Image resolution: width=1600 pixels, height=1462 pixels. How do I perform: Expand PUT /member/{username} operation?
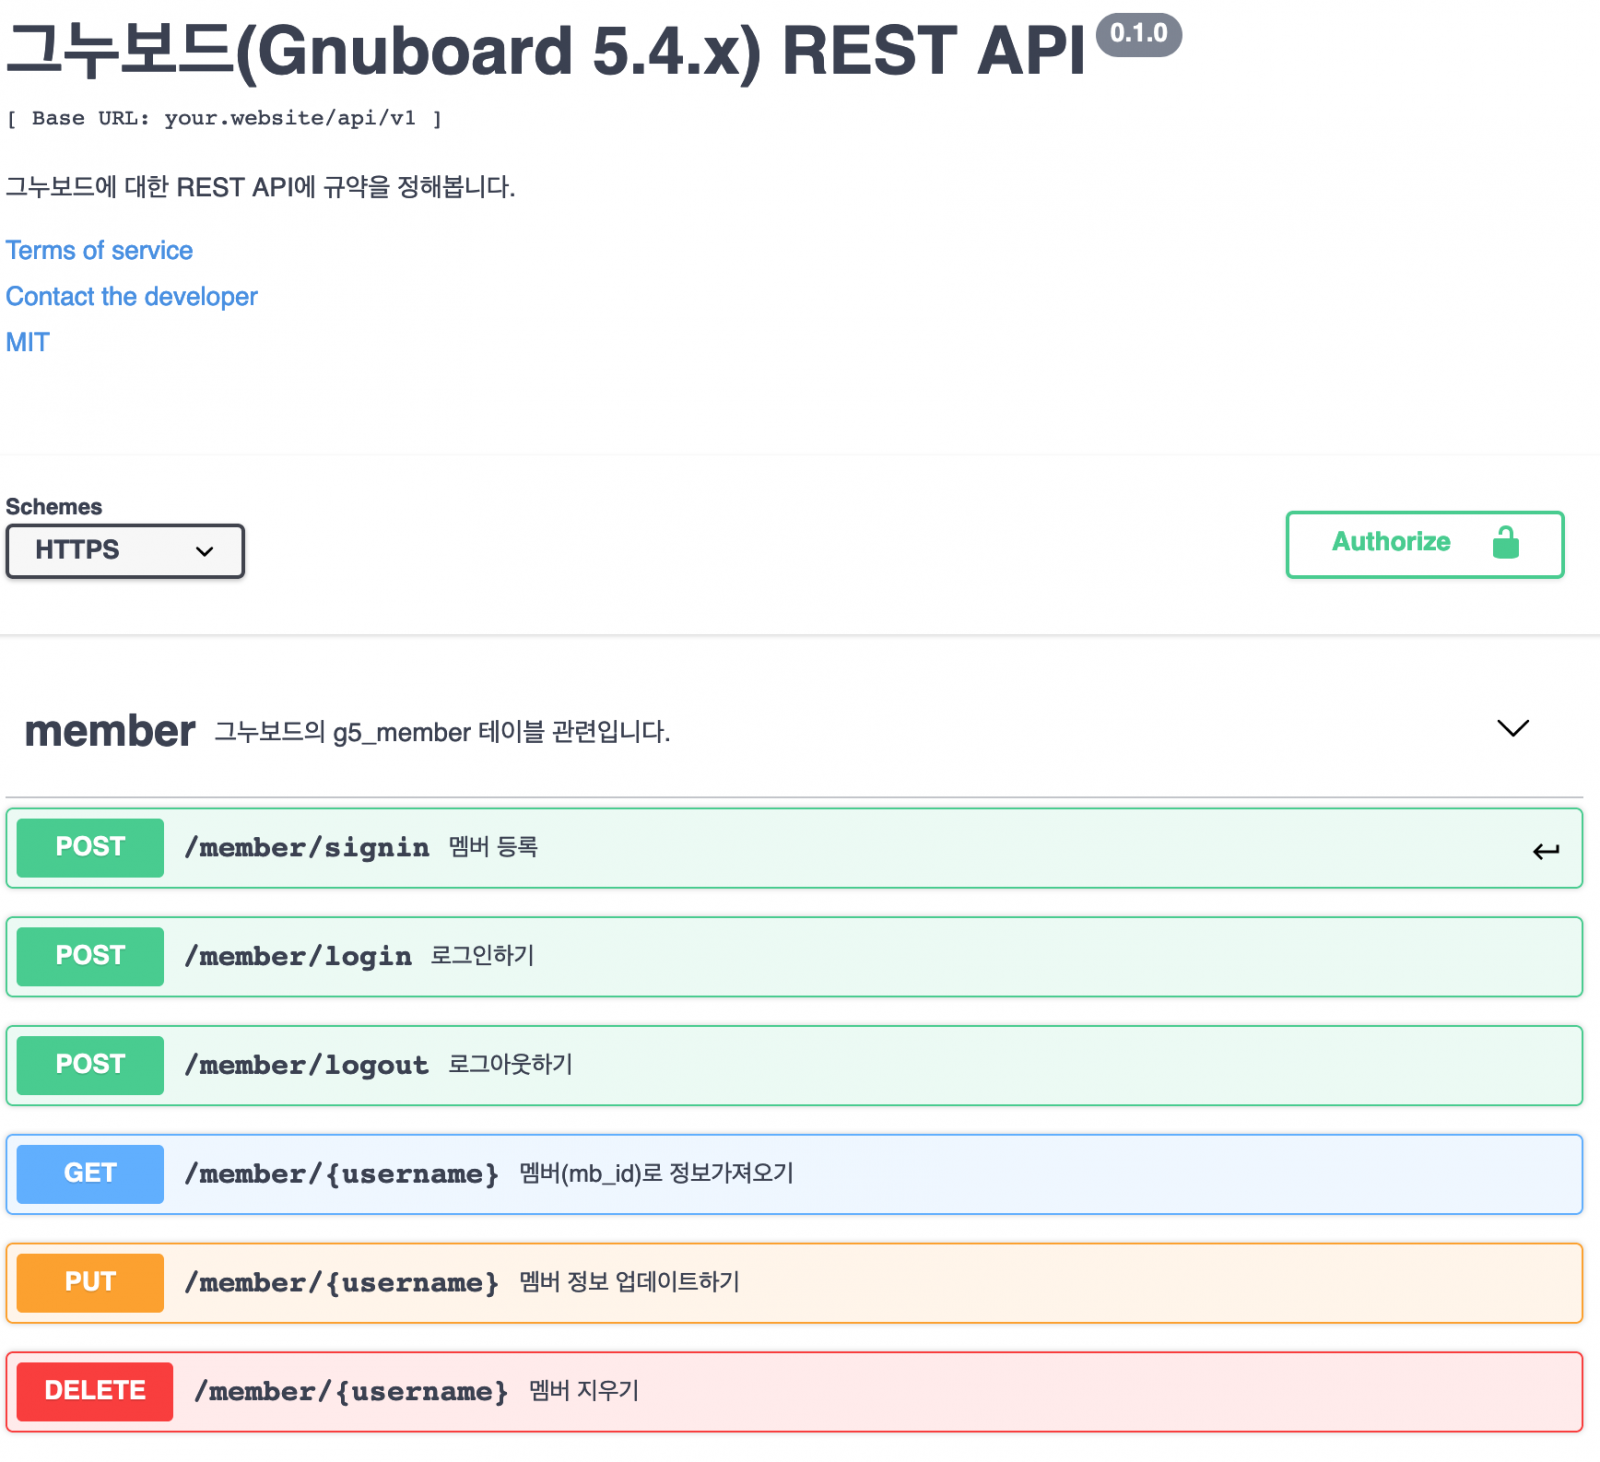[x=794, y=1283]
